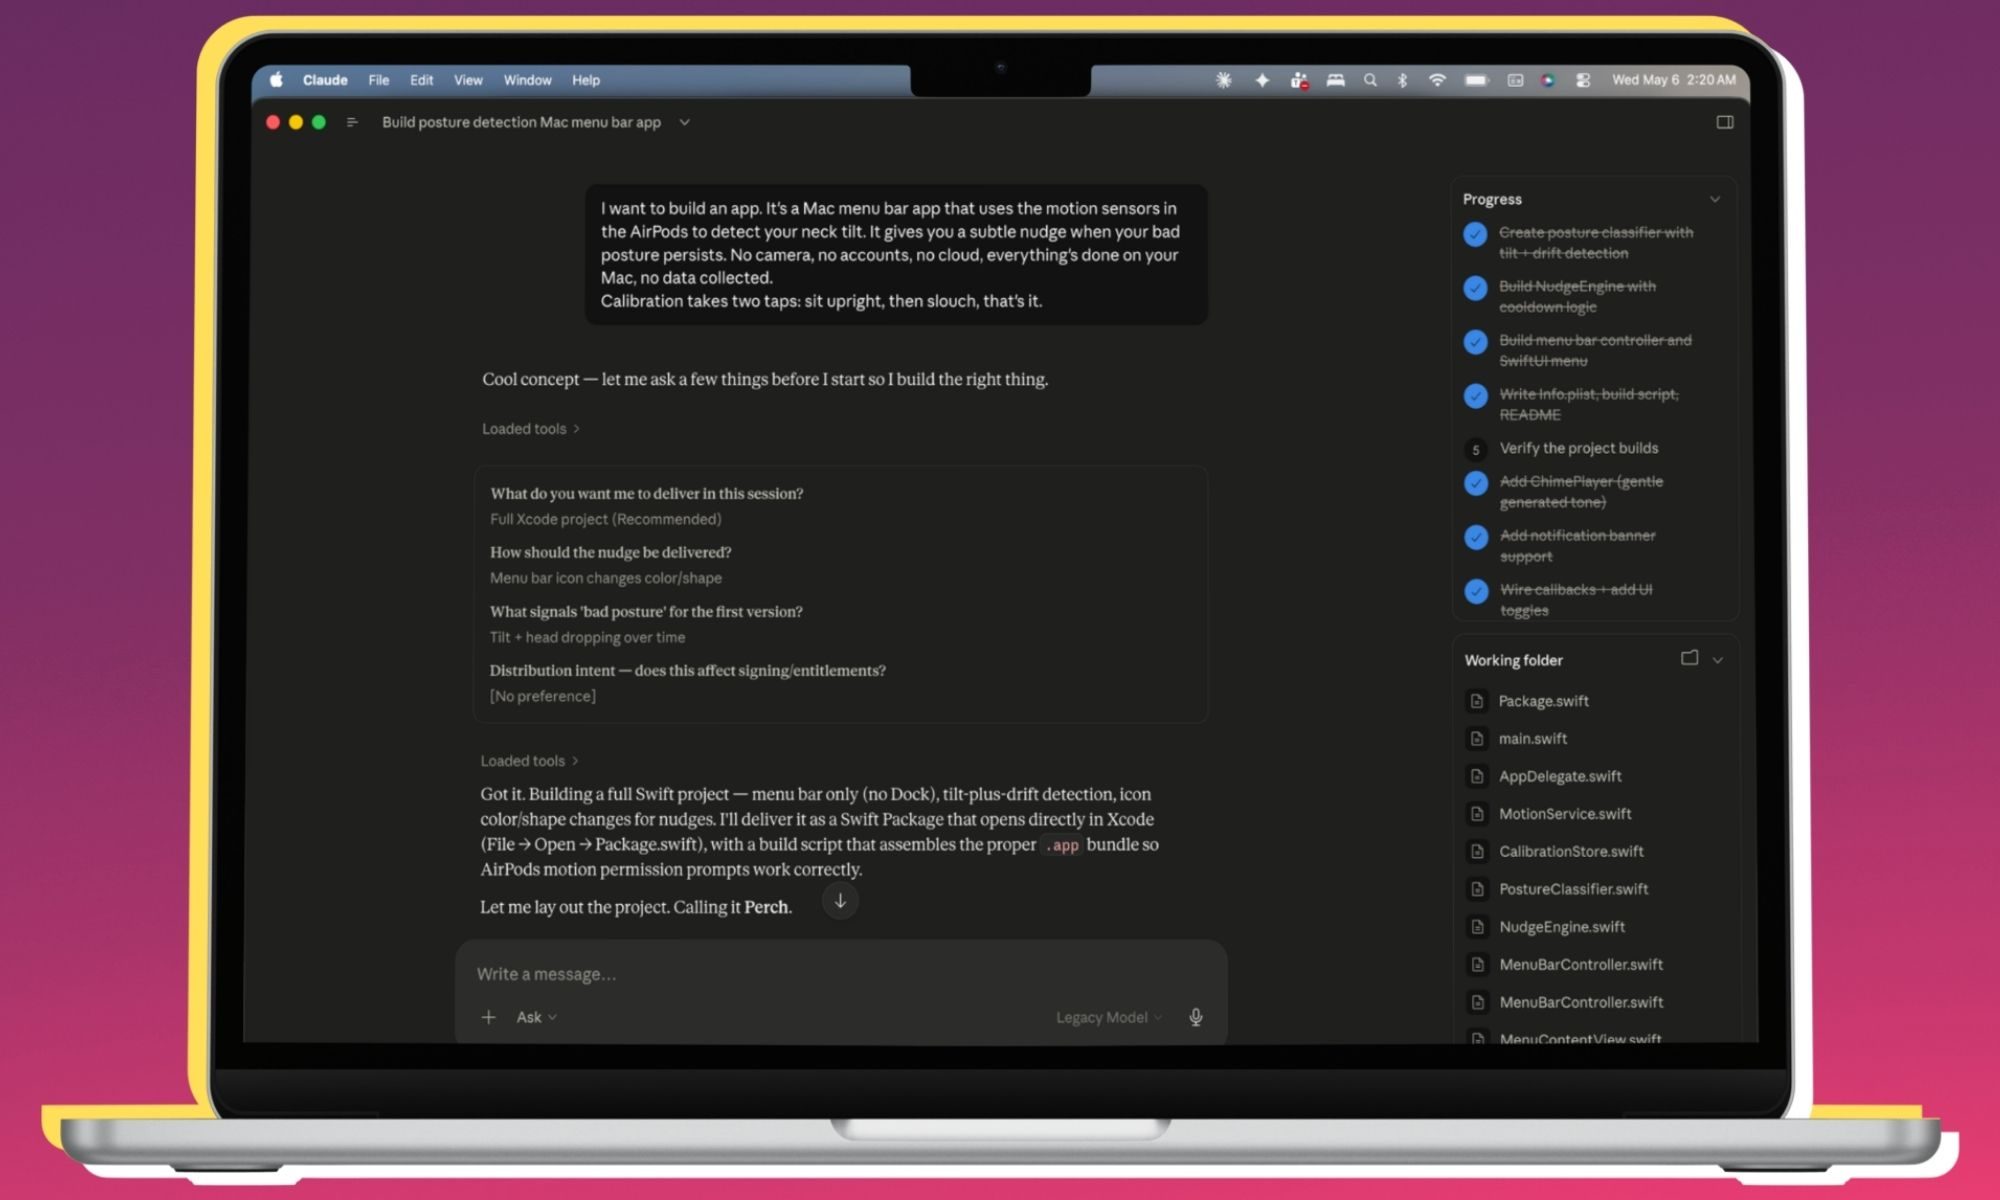2000x1200 pixels.
Task: Toggle the check for 'Build menu bar controller' step
Action: point(1475,342)
